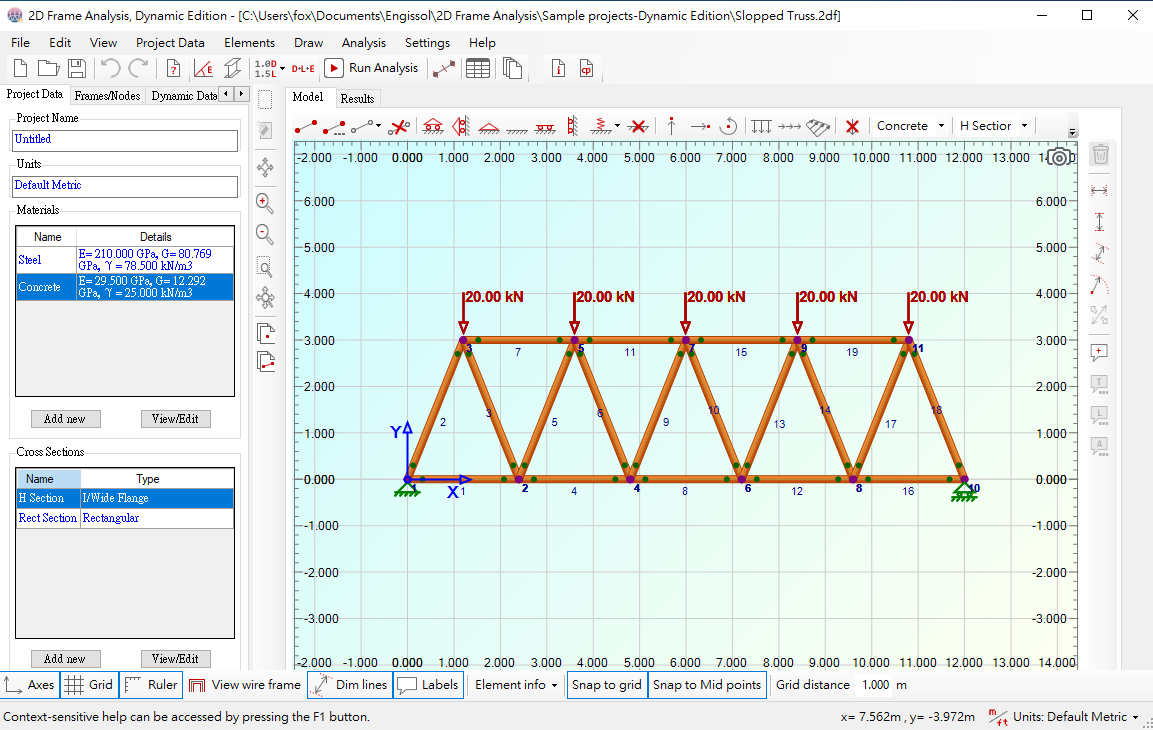Screen dimensions: 1153x730
Task: Click the zoom out magnifier icon
Action: point(265,234)
